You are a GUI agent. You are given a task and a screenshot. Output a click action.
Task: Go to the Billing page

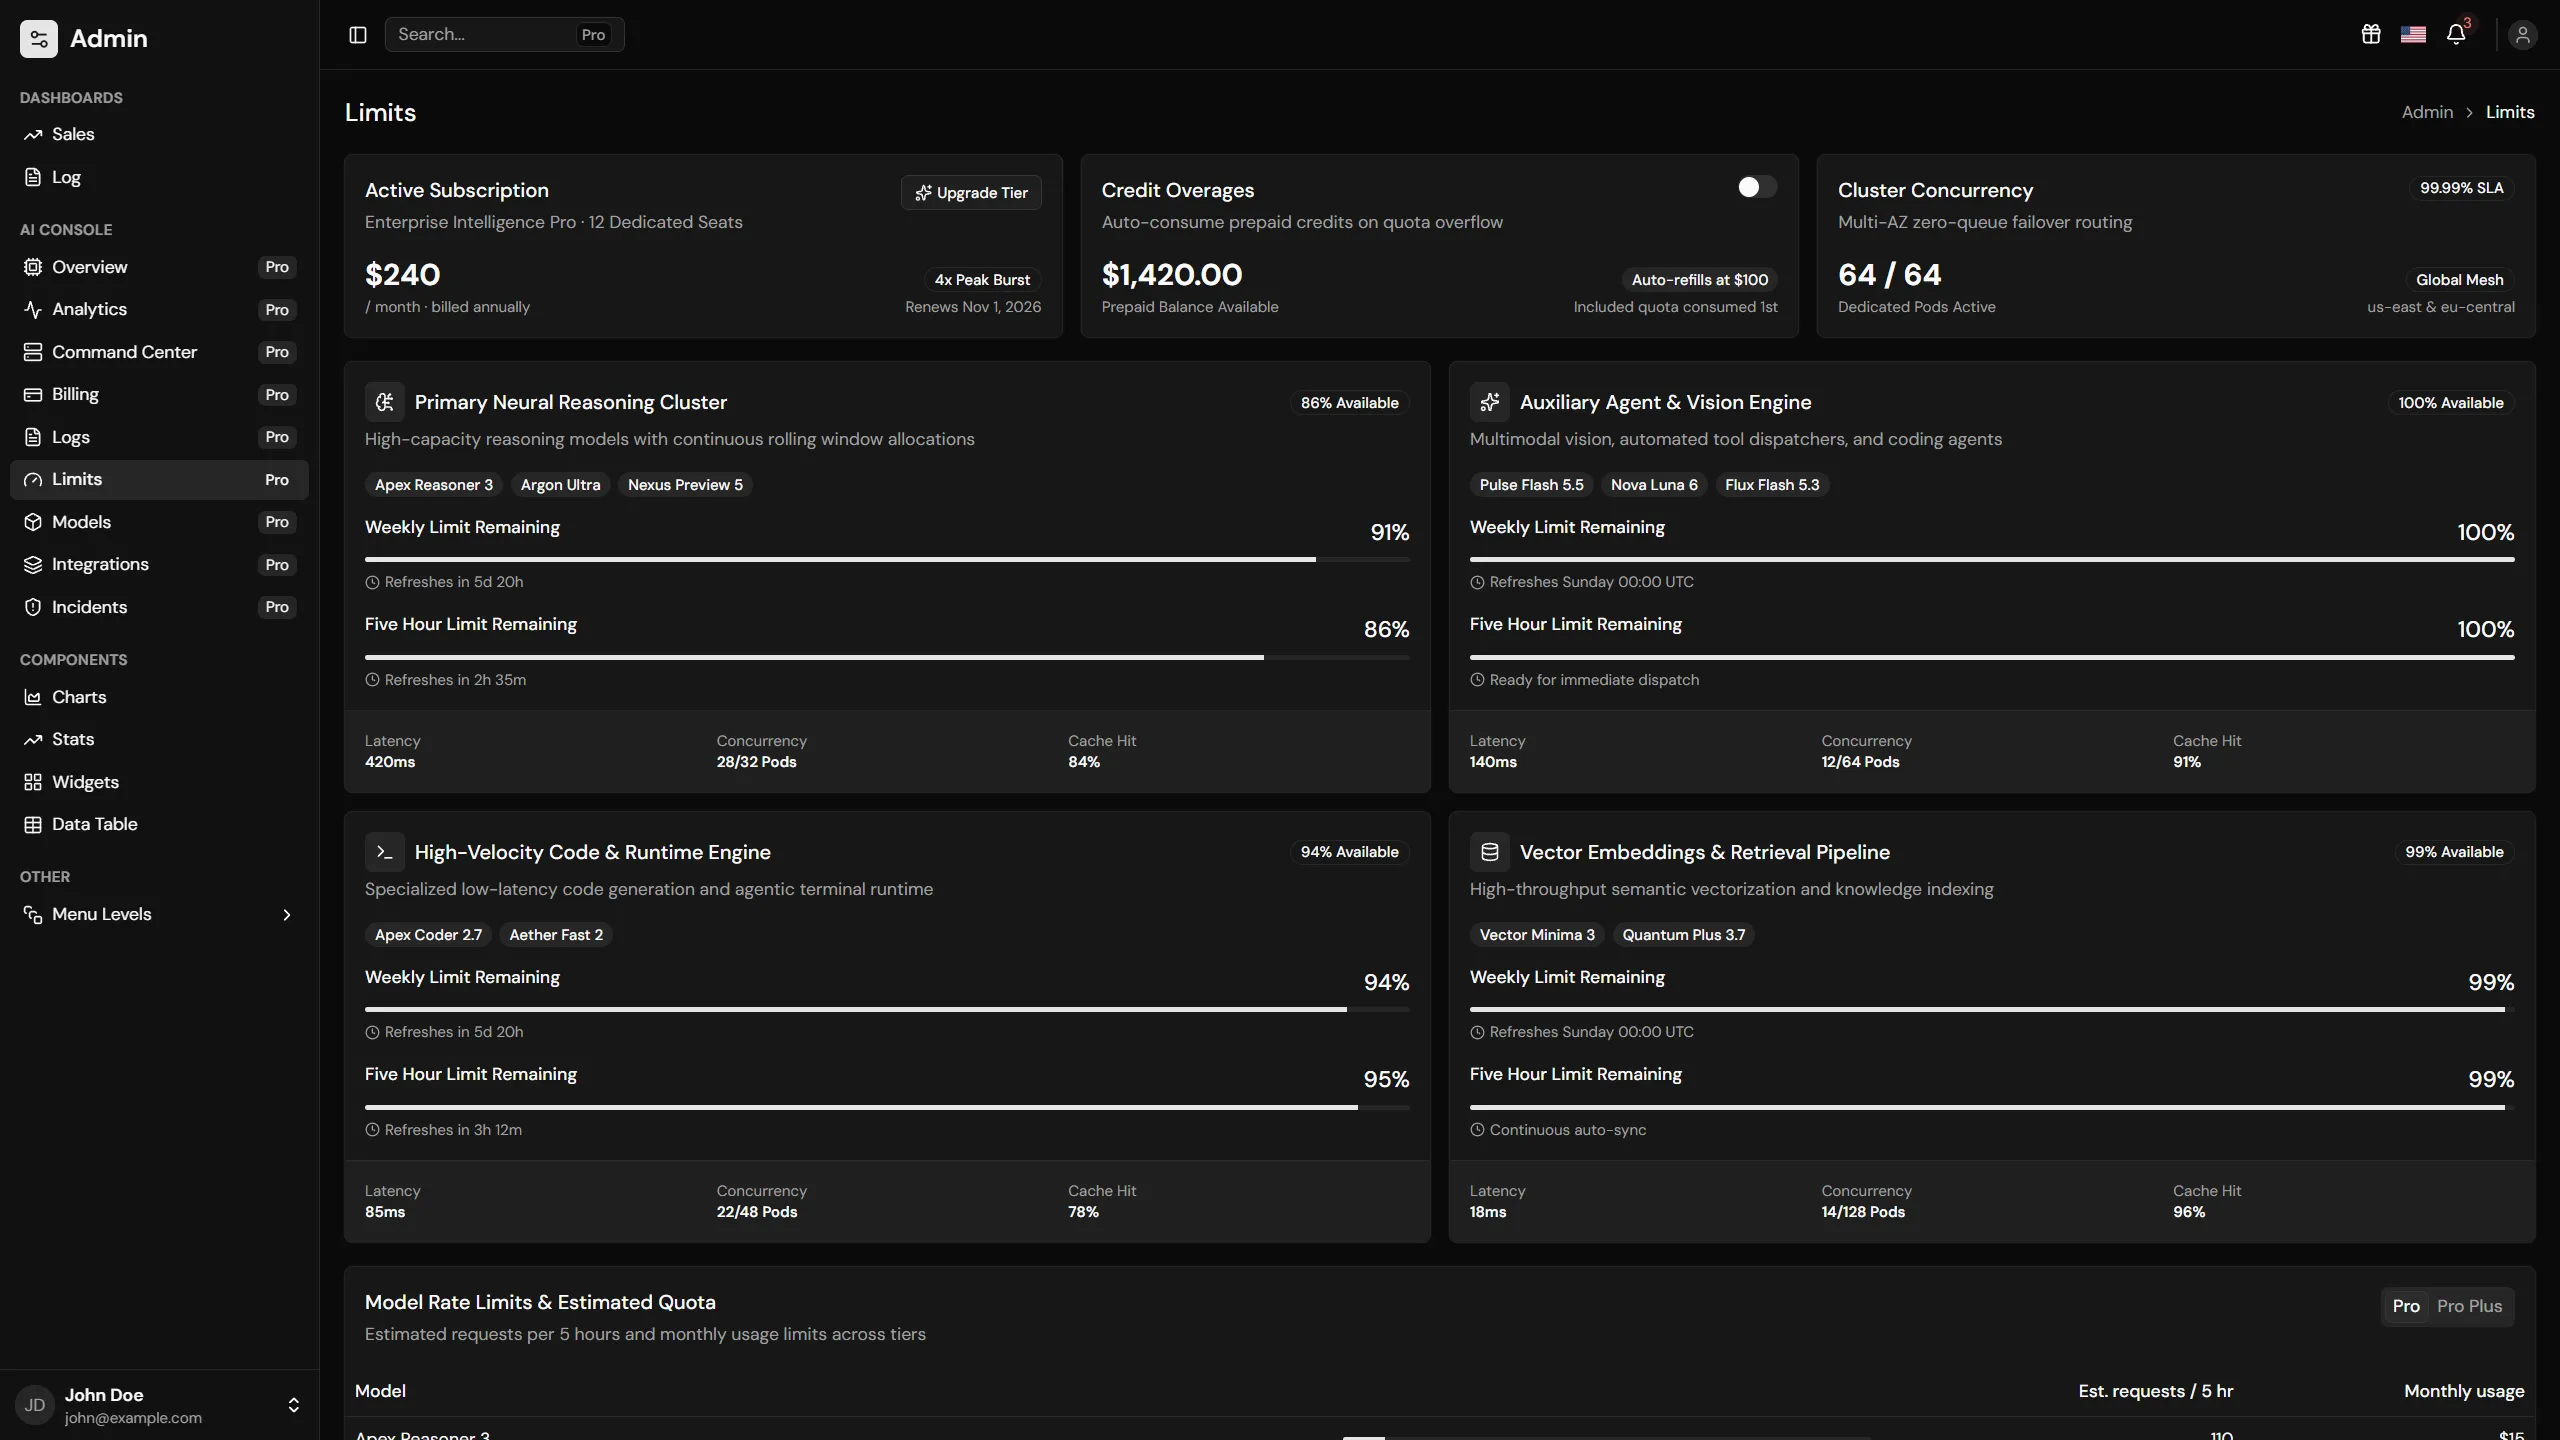coord(160,394)
